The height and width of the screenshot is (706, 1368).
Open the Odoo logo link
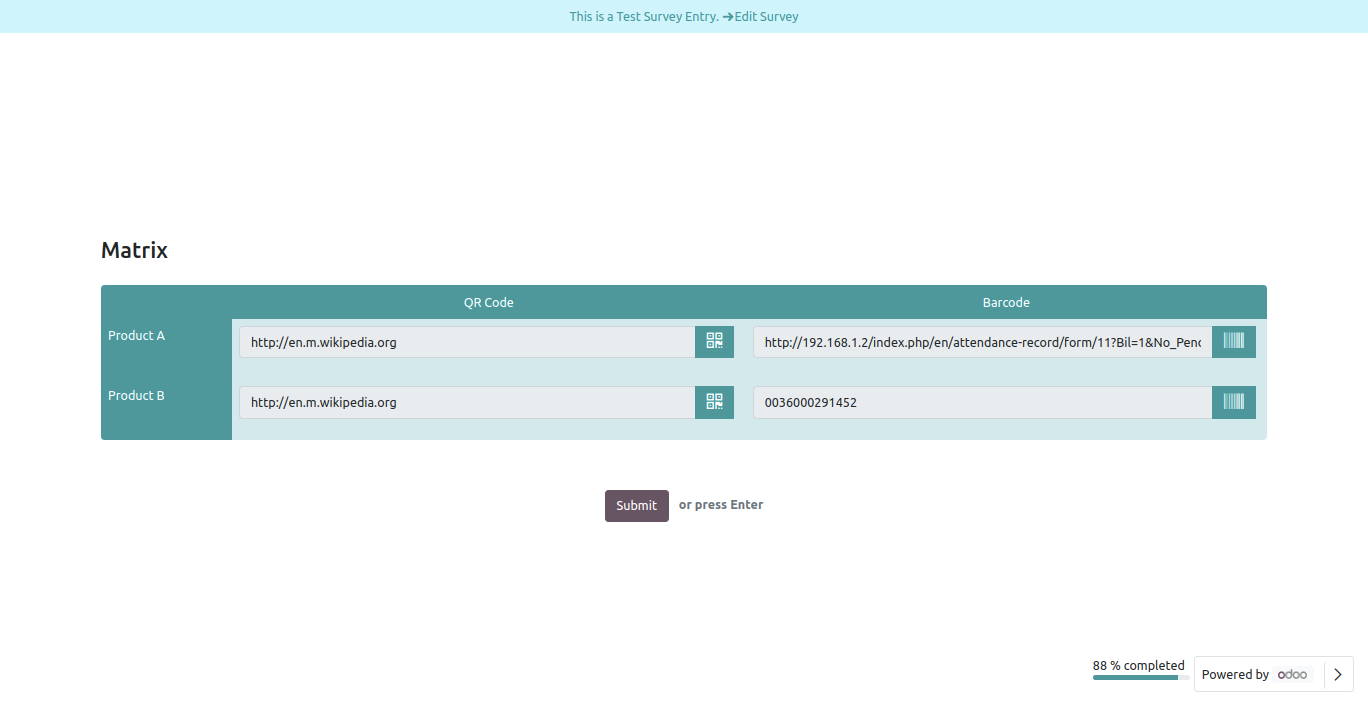1292,674
